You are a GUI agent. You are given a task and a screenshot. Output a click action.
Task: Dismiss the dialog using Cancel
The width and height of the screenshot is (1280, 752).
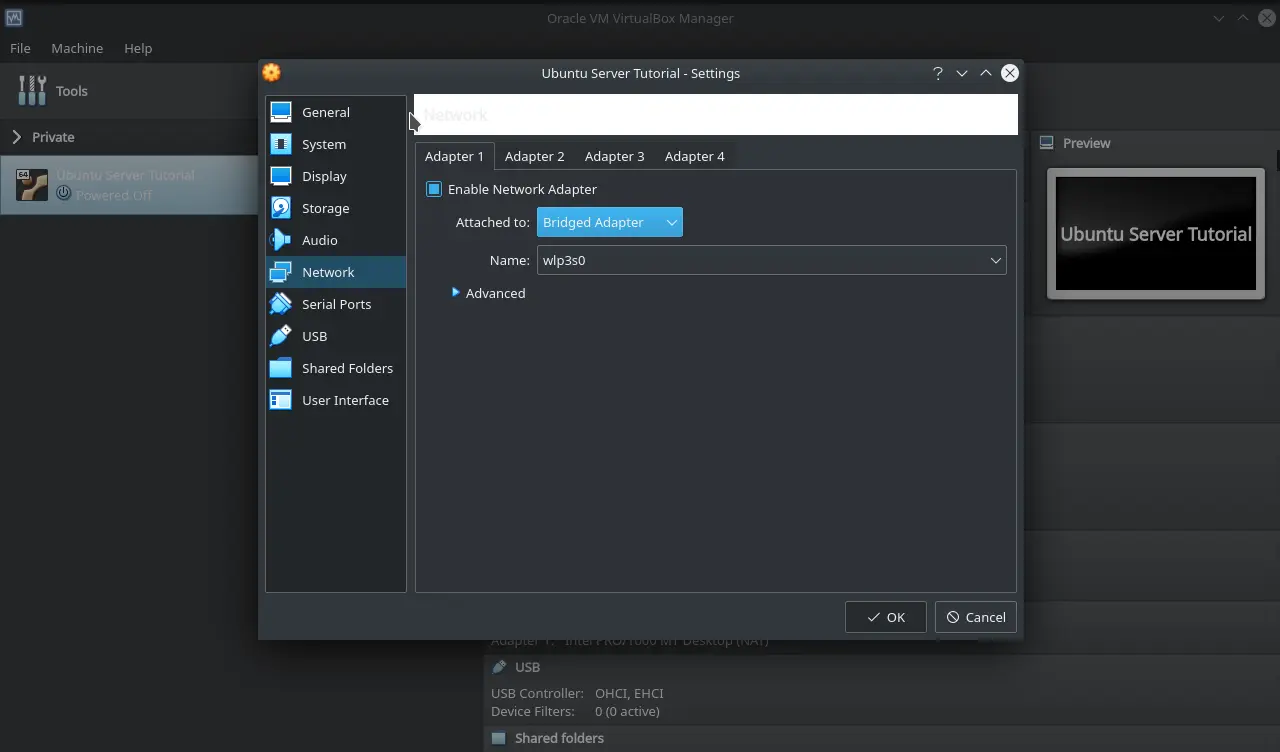point(975,617)
